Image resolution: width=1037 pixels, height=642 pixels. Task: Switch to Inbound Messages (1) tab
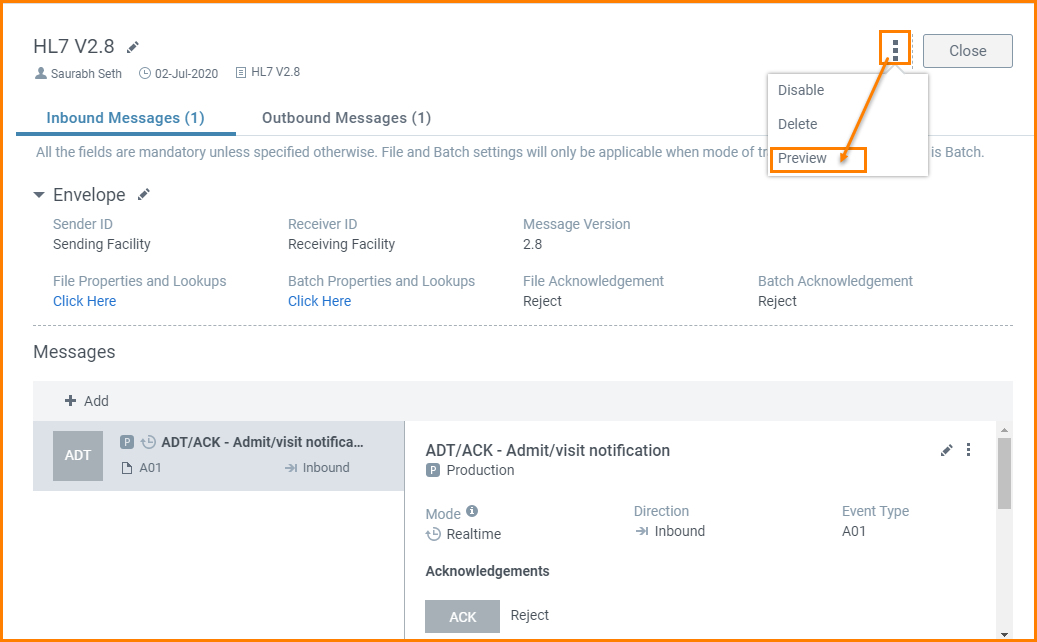click(125, 118)
